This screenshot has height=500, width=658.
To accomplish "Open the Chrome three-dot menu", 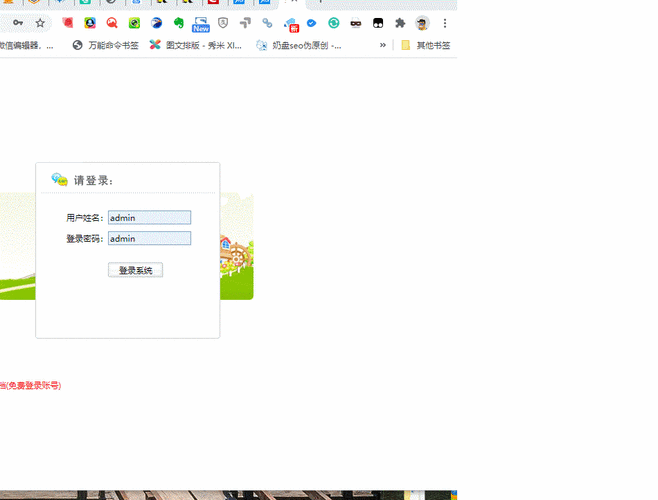I will (445, 23).
